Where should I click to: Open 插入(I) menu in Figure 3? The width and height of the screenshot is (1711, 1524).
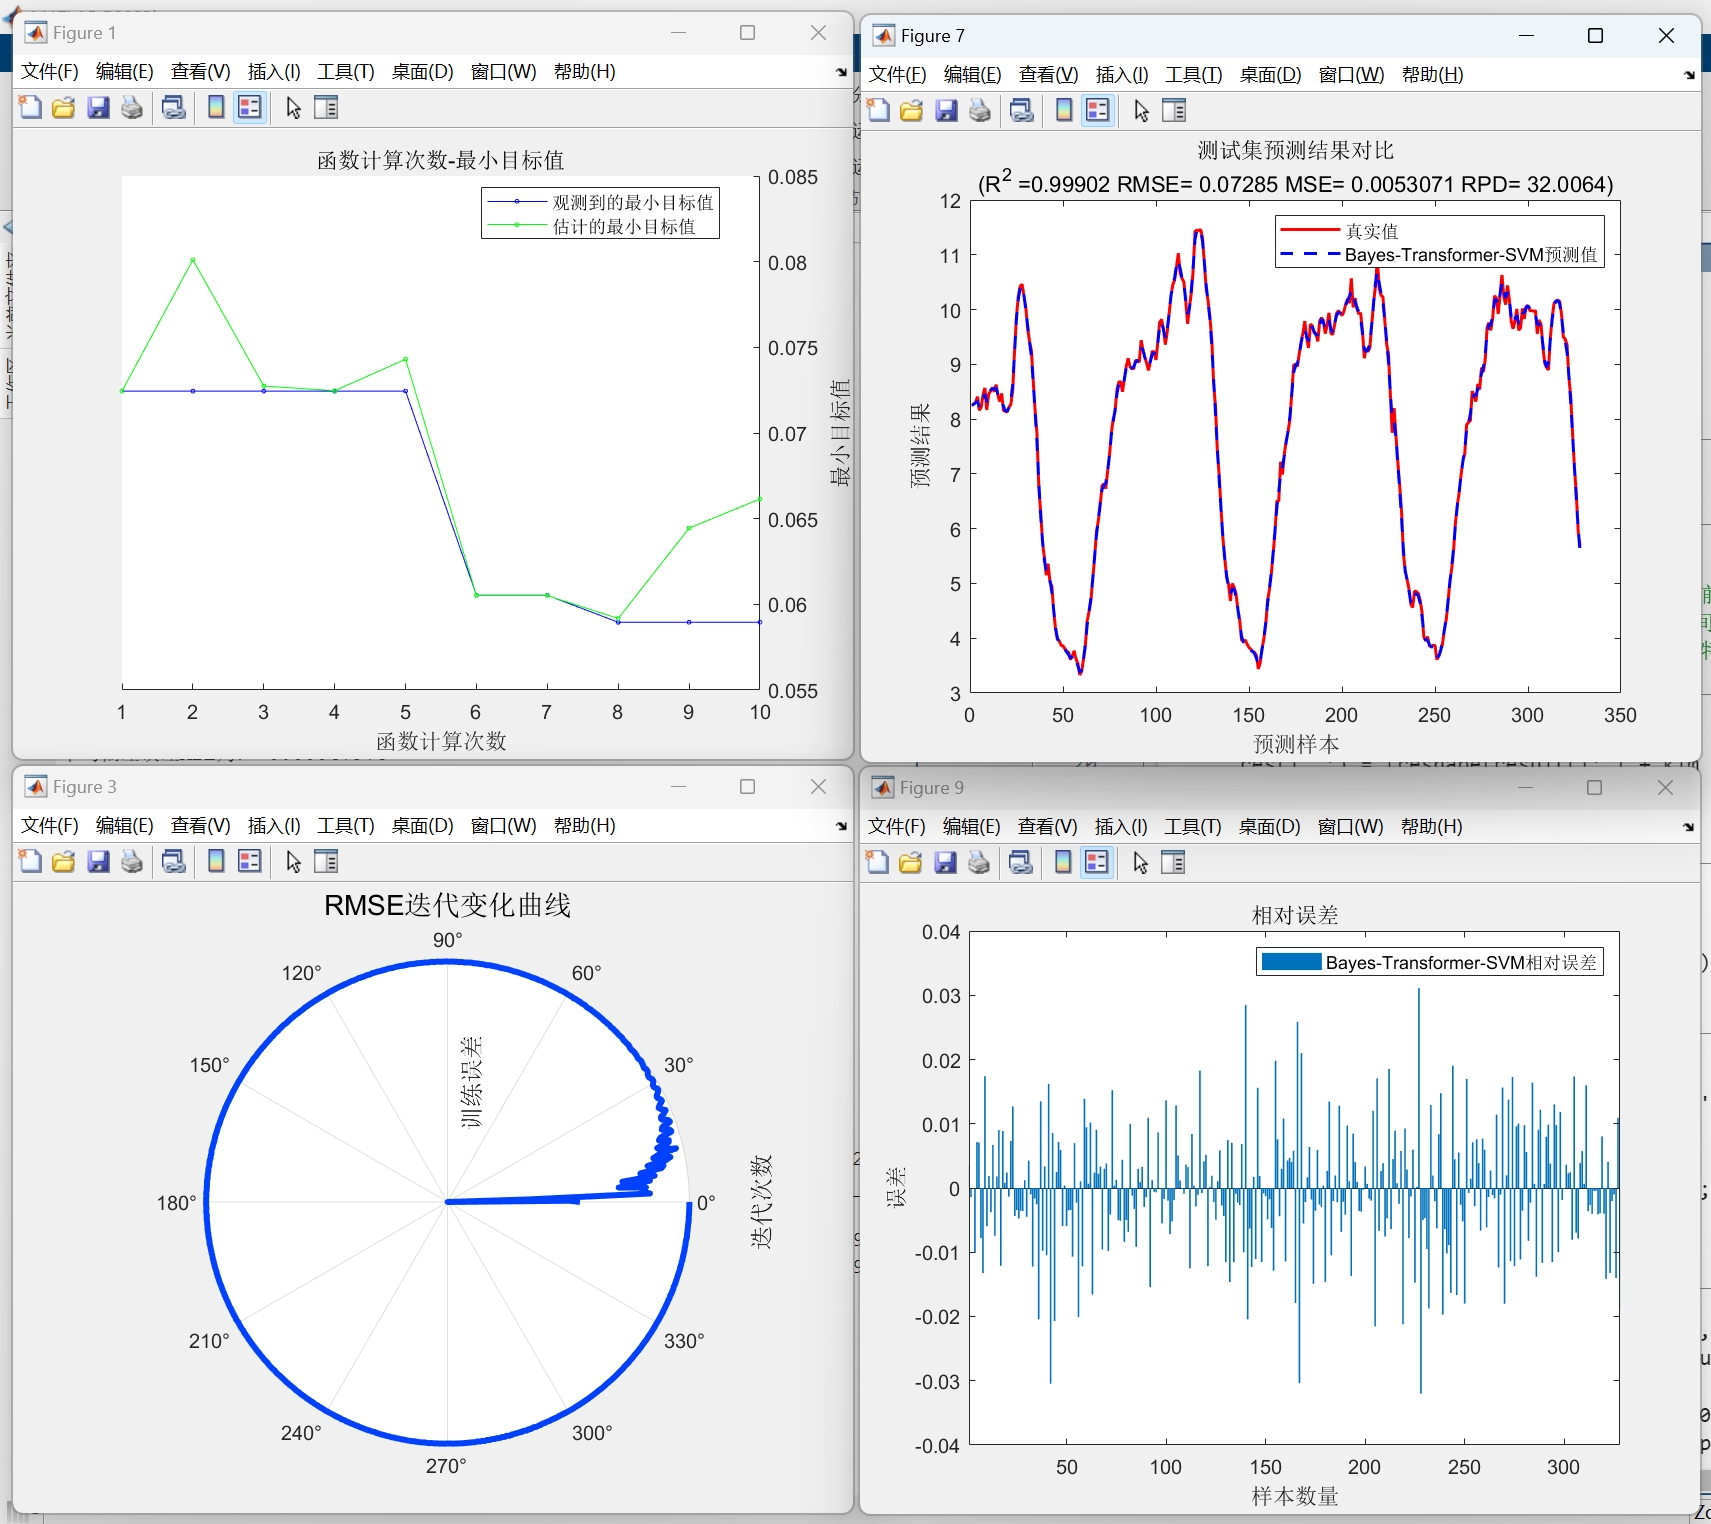(x=274, y=826)
